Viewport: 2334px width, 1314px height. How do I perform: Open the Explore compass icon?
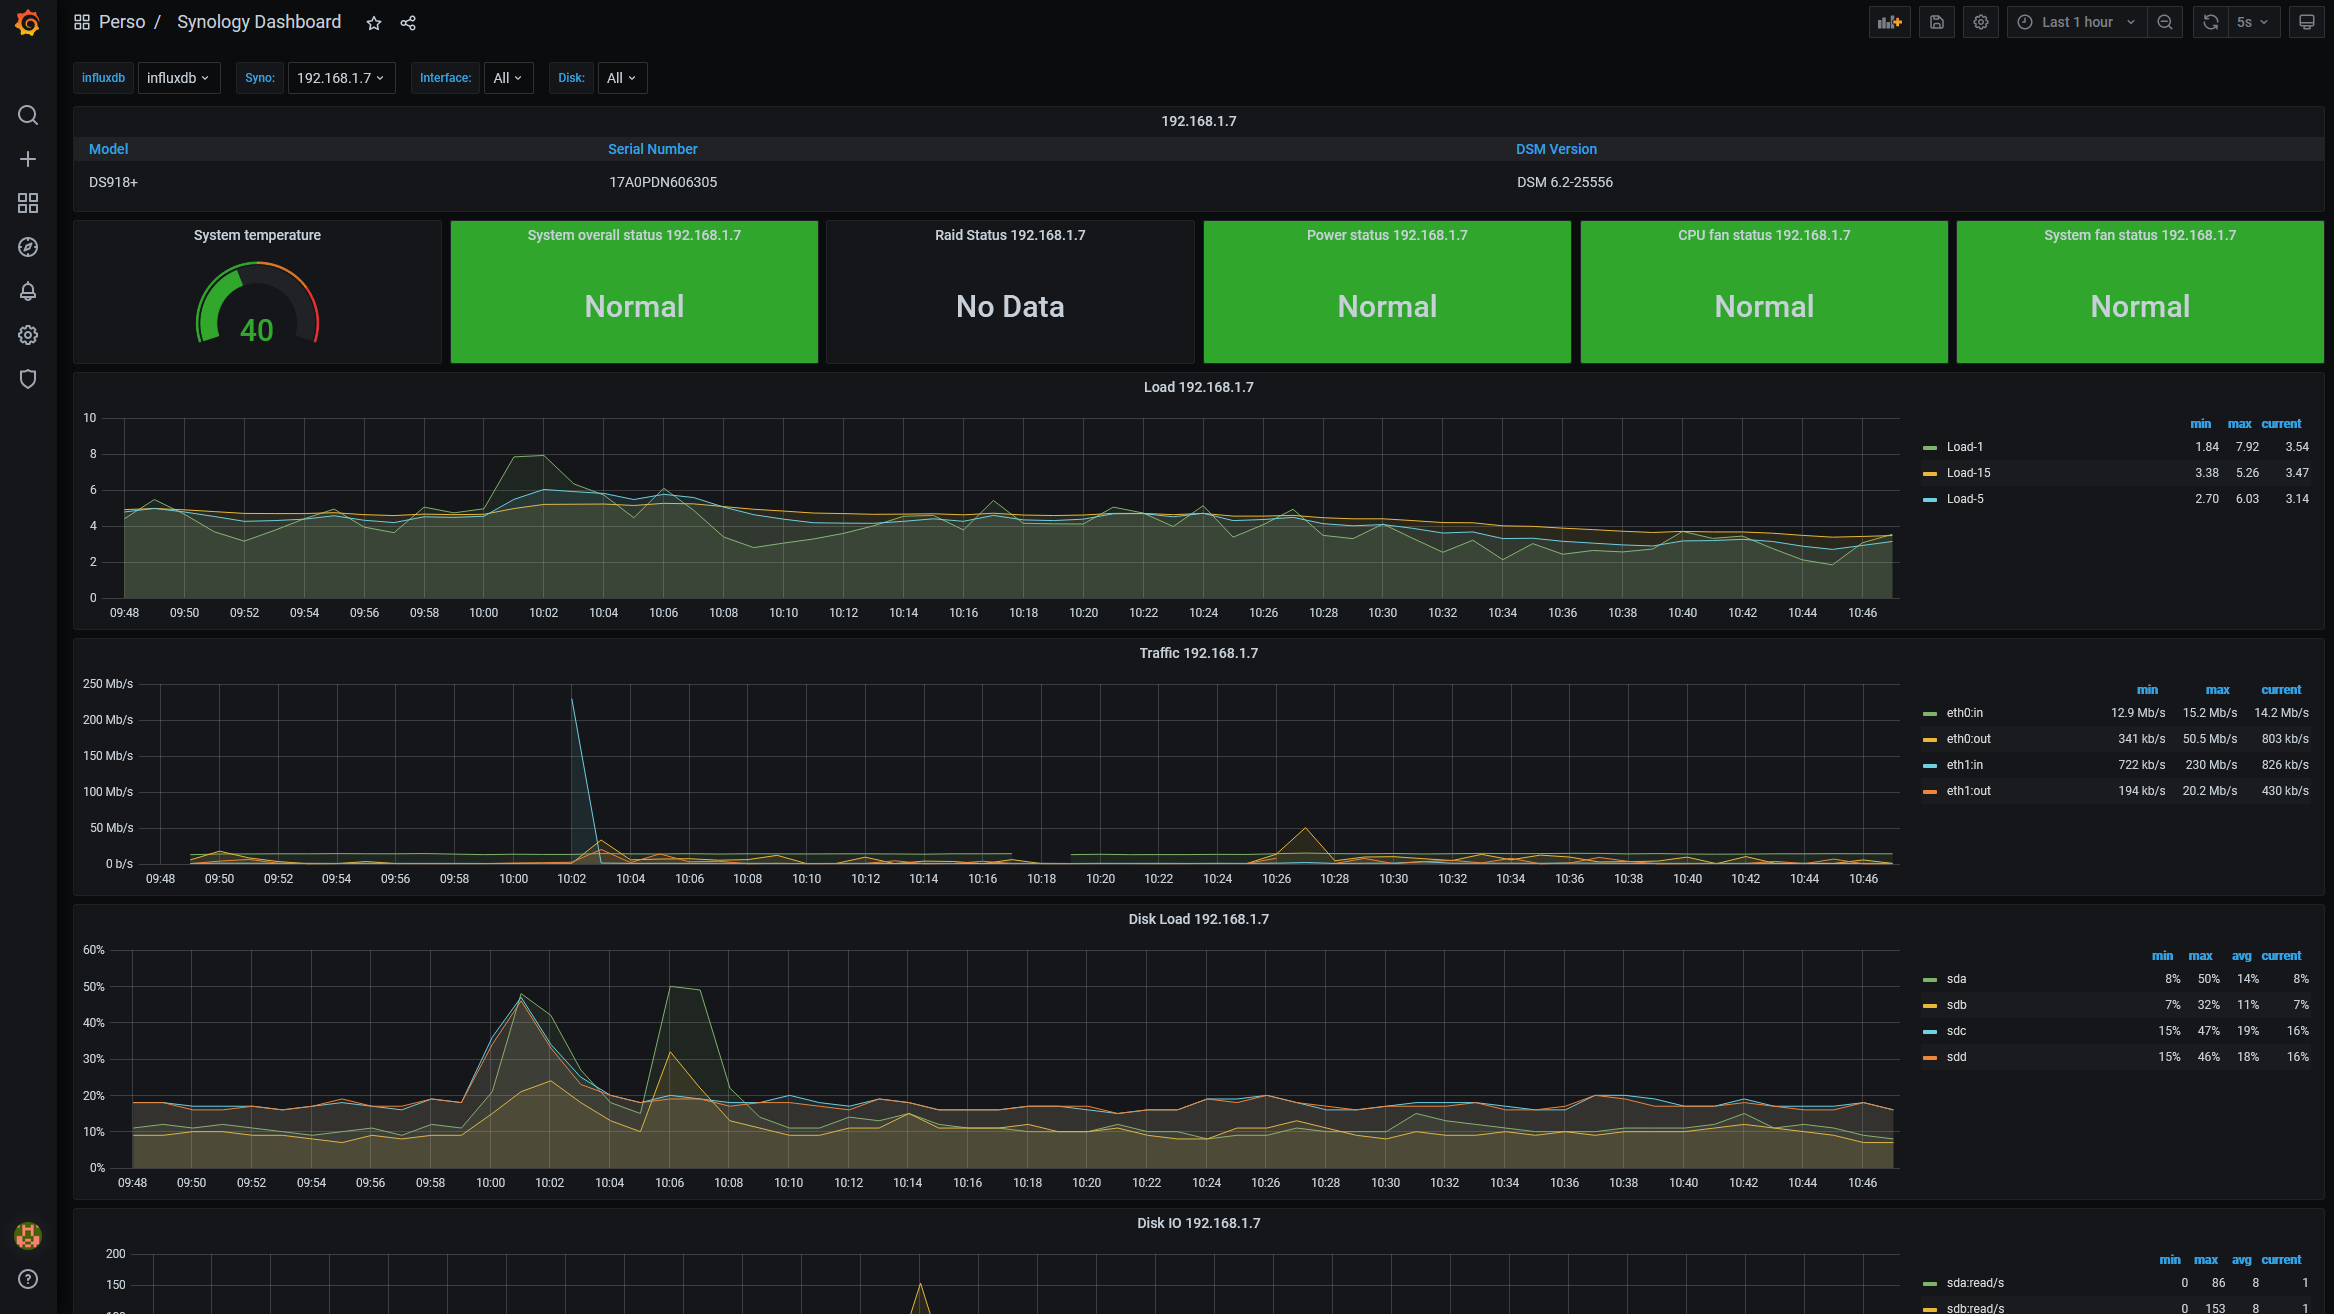tap(28, 247)
